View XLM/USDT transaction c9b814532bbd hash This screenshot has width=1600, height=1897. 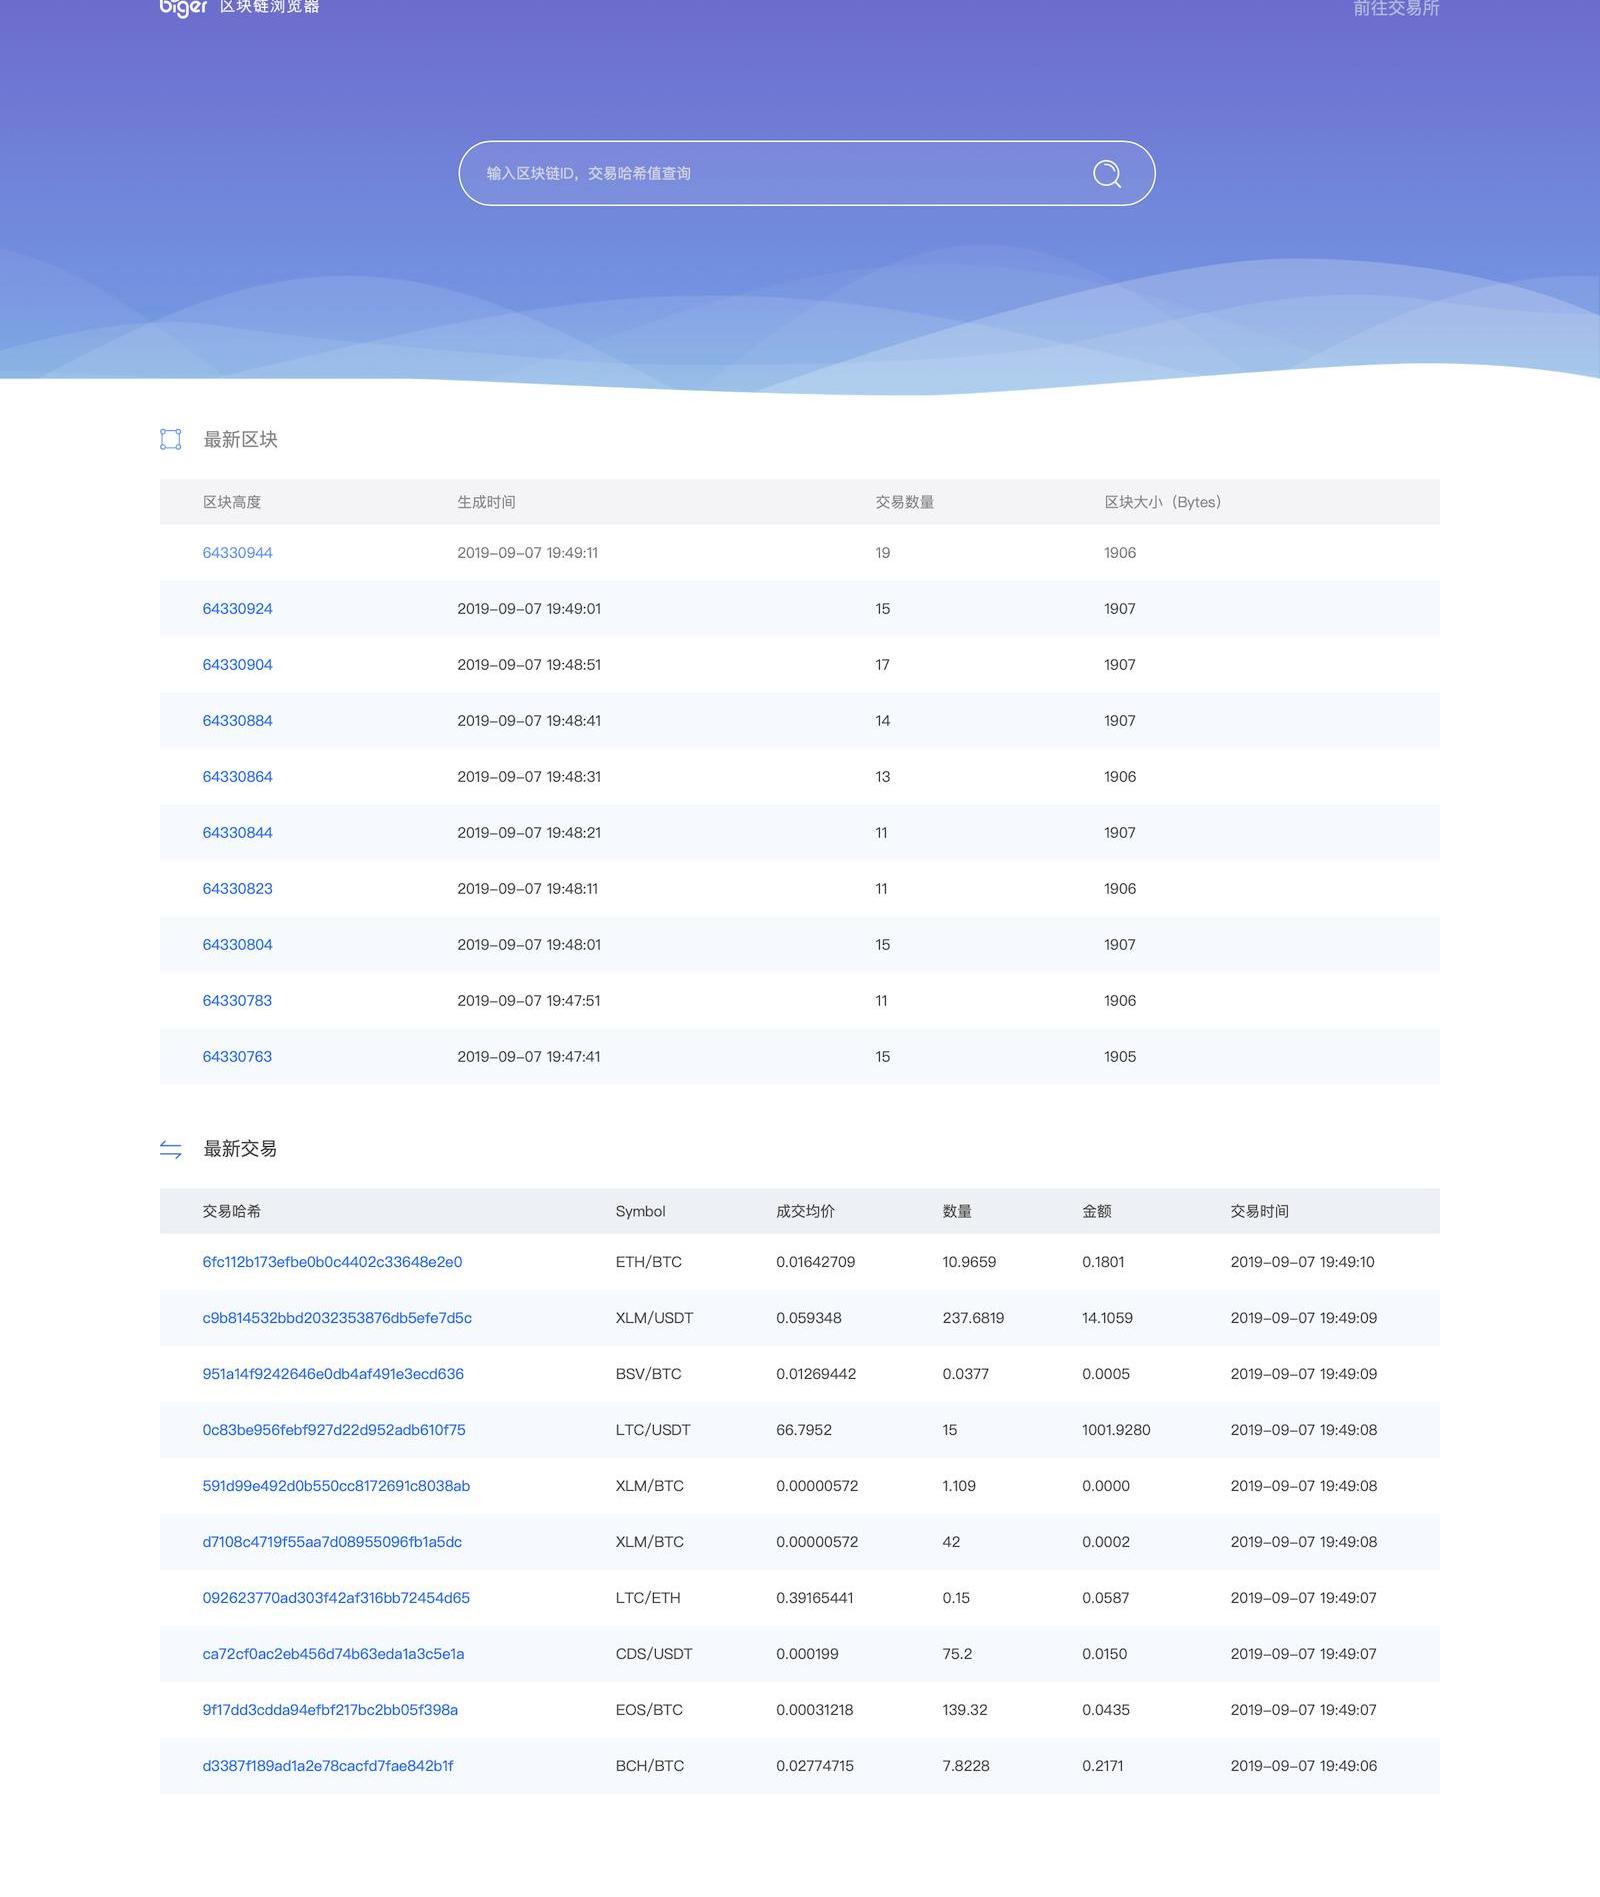tap(337, 1318)
